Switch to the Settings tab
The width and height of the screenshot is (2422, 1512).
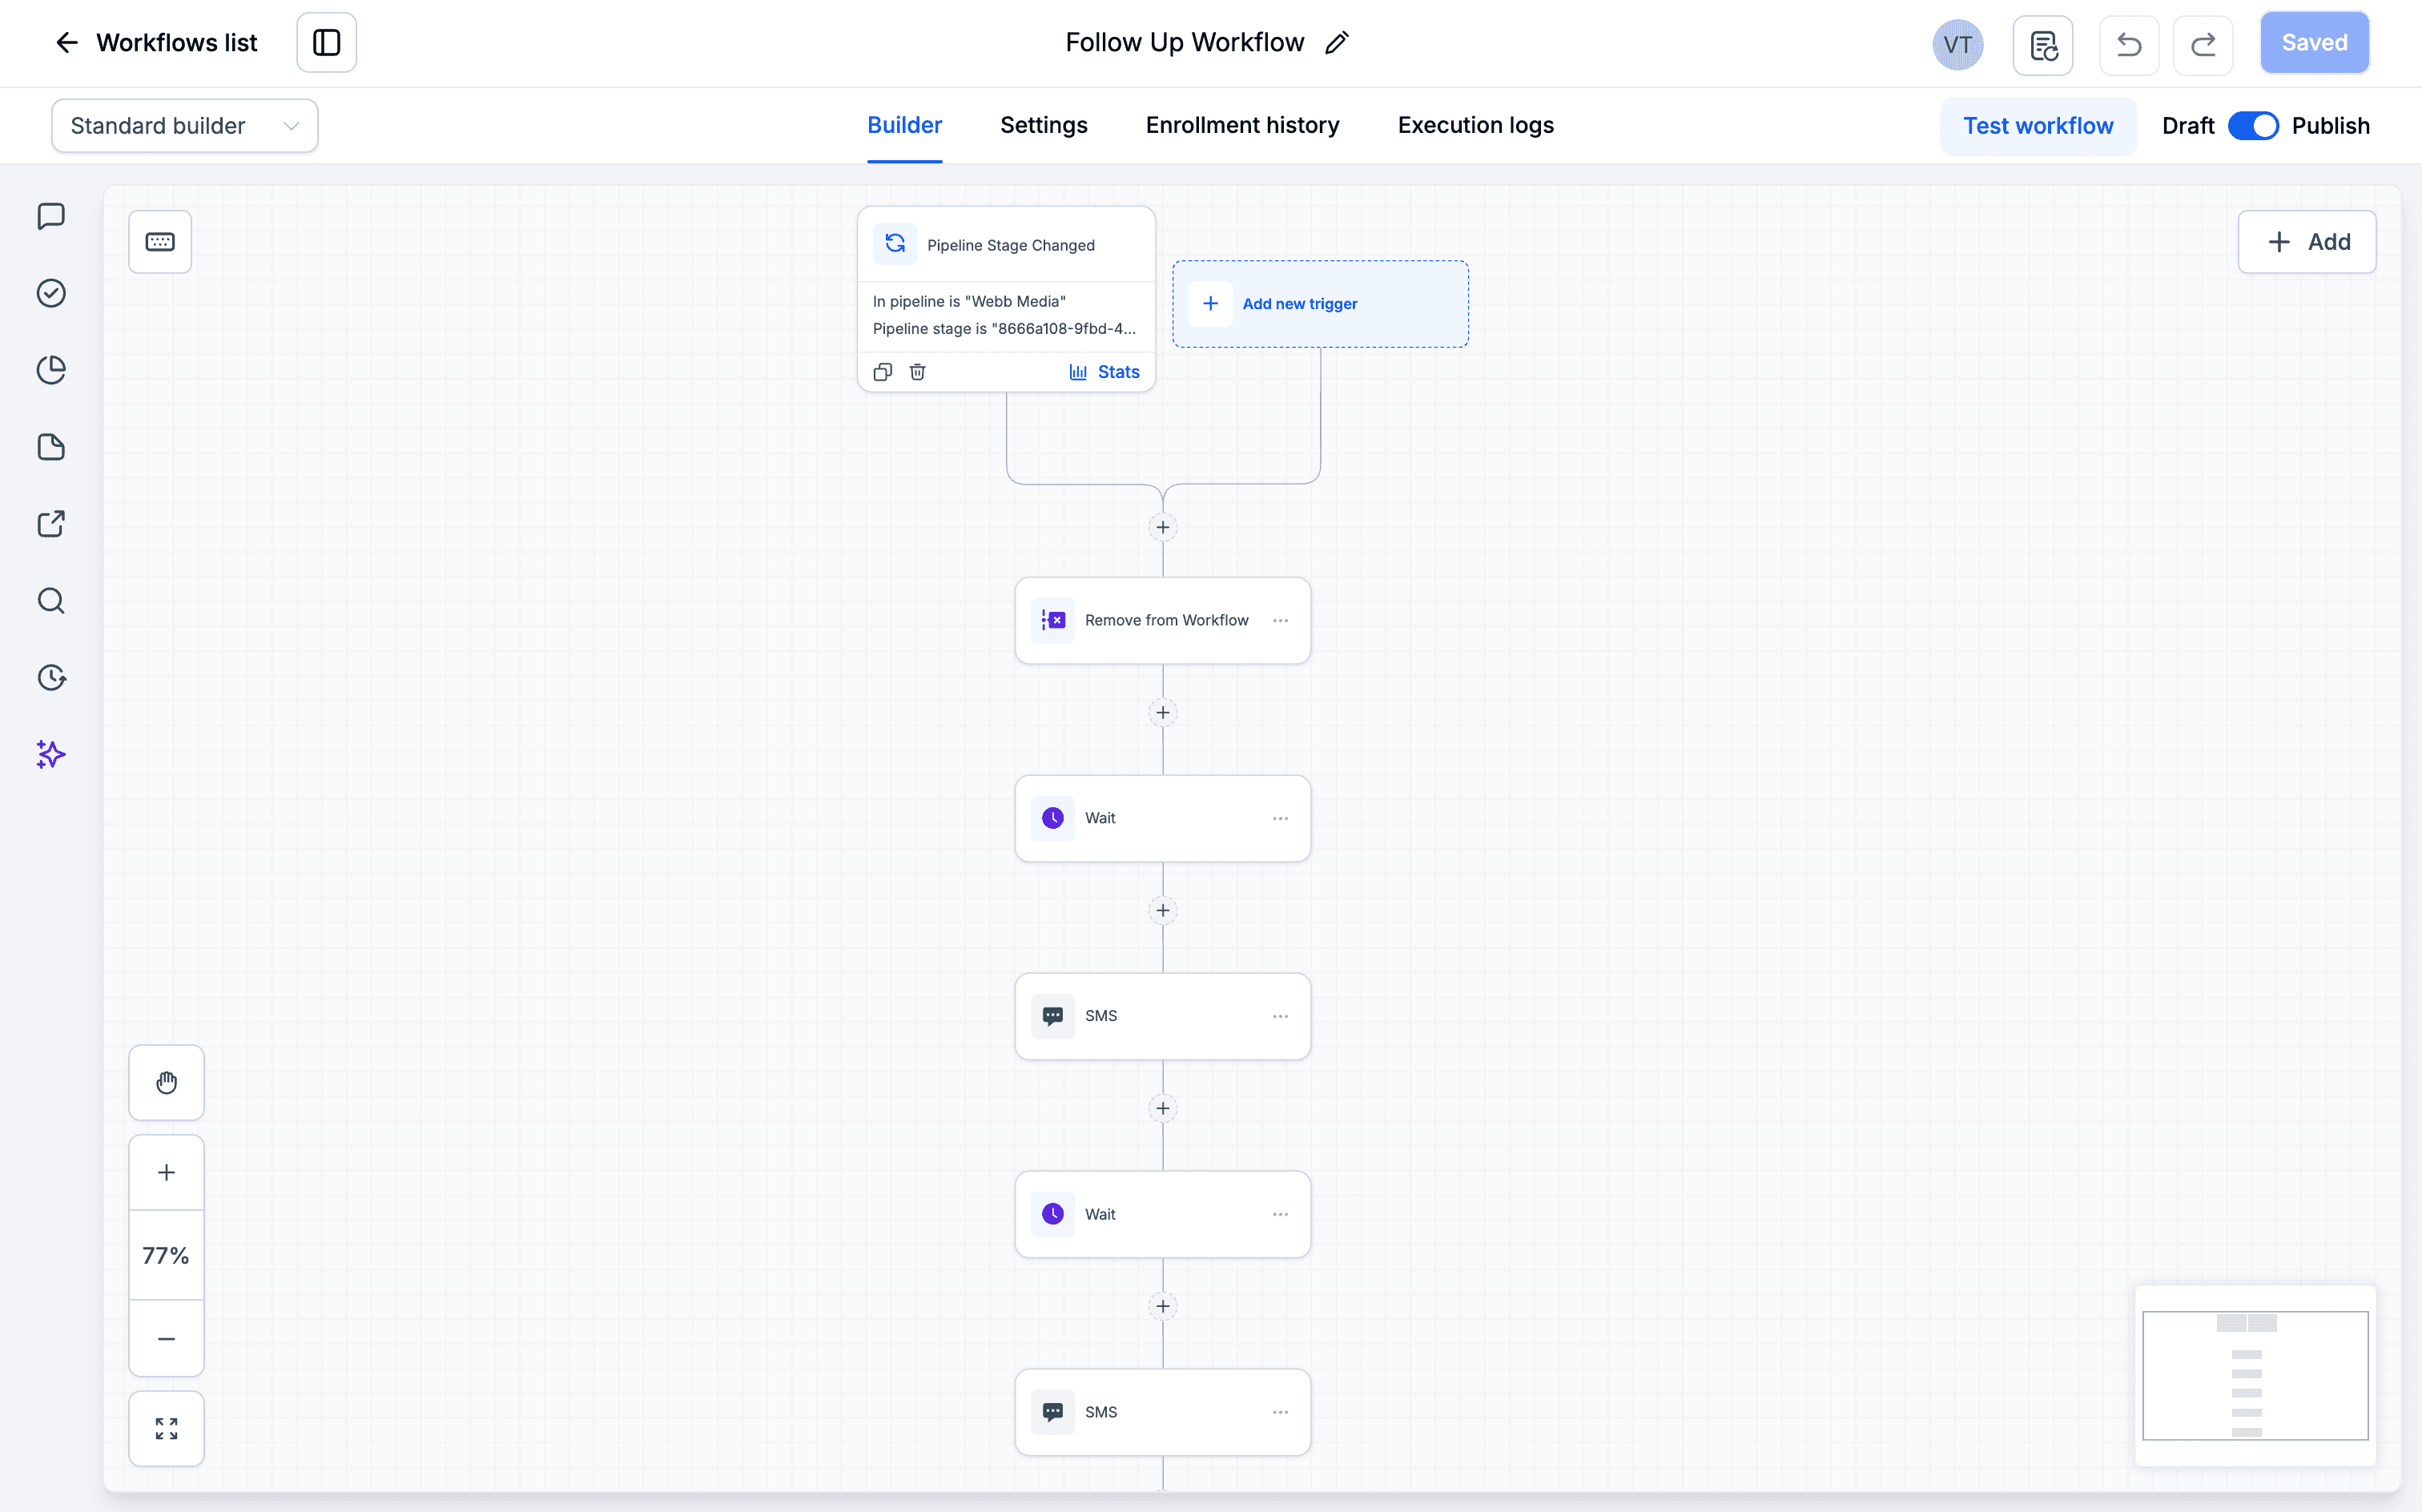click(x=1043, y=126)
